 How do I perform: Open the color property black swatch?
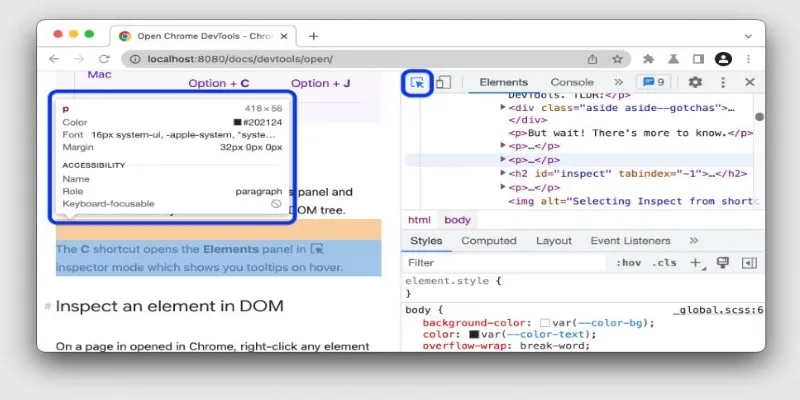(x=474, y=335)
